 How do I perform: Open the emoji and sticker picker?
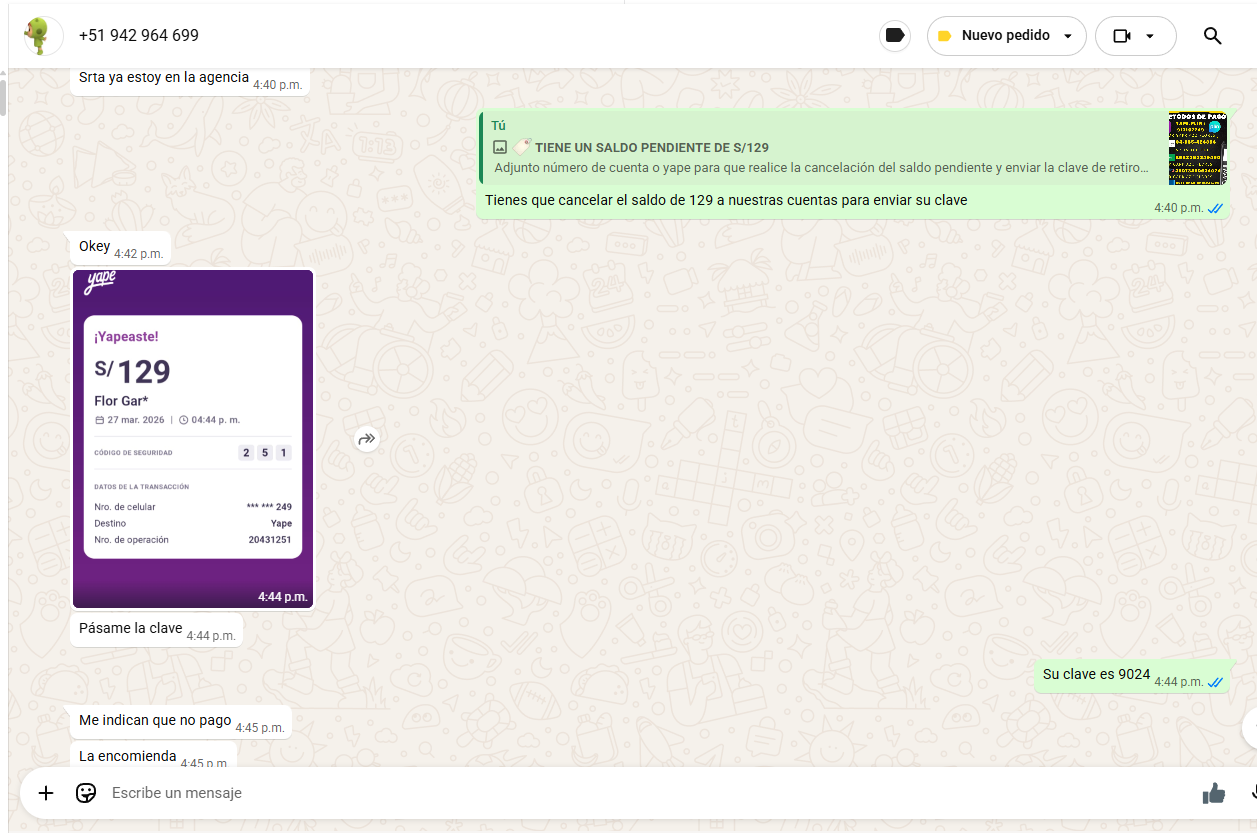click(x=87, y=793)
